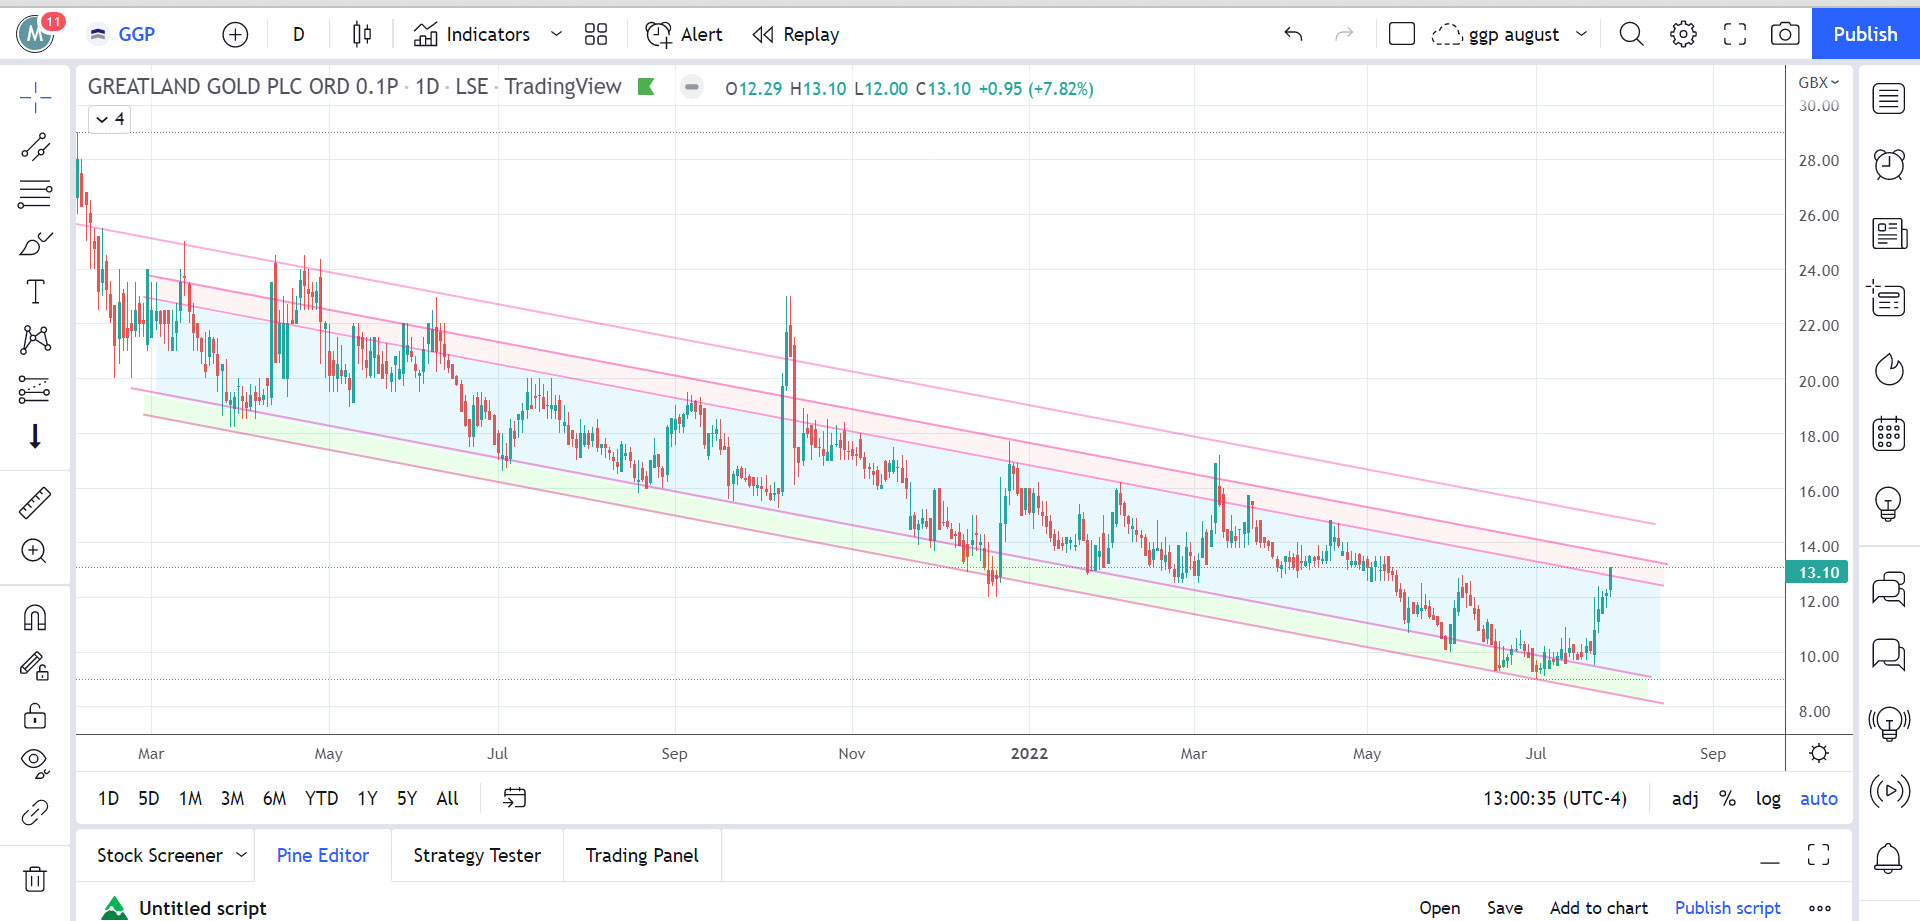Select the text annotation tool
Image resolution: width=1920 pixels, height=921 pixels.
click(x=35, y=292)
